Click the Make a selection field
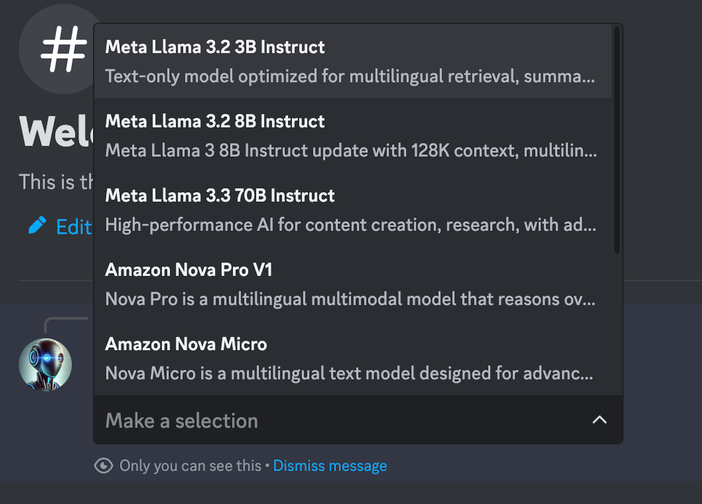Image resolution: width=702 pixels, height=504 pixels. pyautogui.click(x=358, y=420)
